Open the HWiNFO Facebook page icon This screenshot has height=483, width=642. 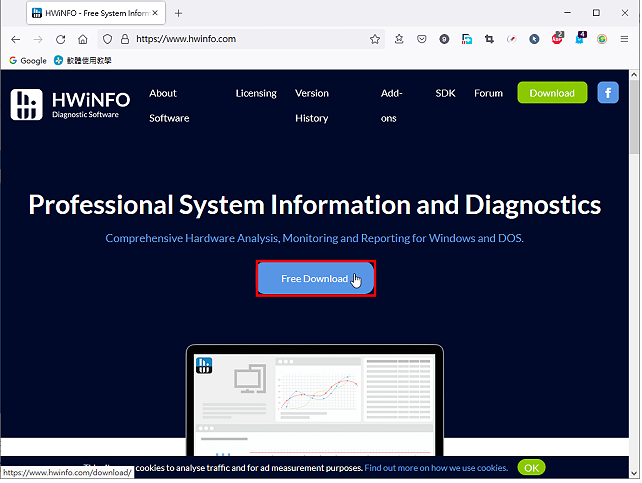click(x=608, y=93)
